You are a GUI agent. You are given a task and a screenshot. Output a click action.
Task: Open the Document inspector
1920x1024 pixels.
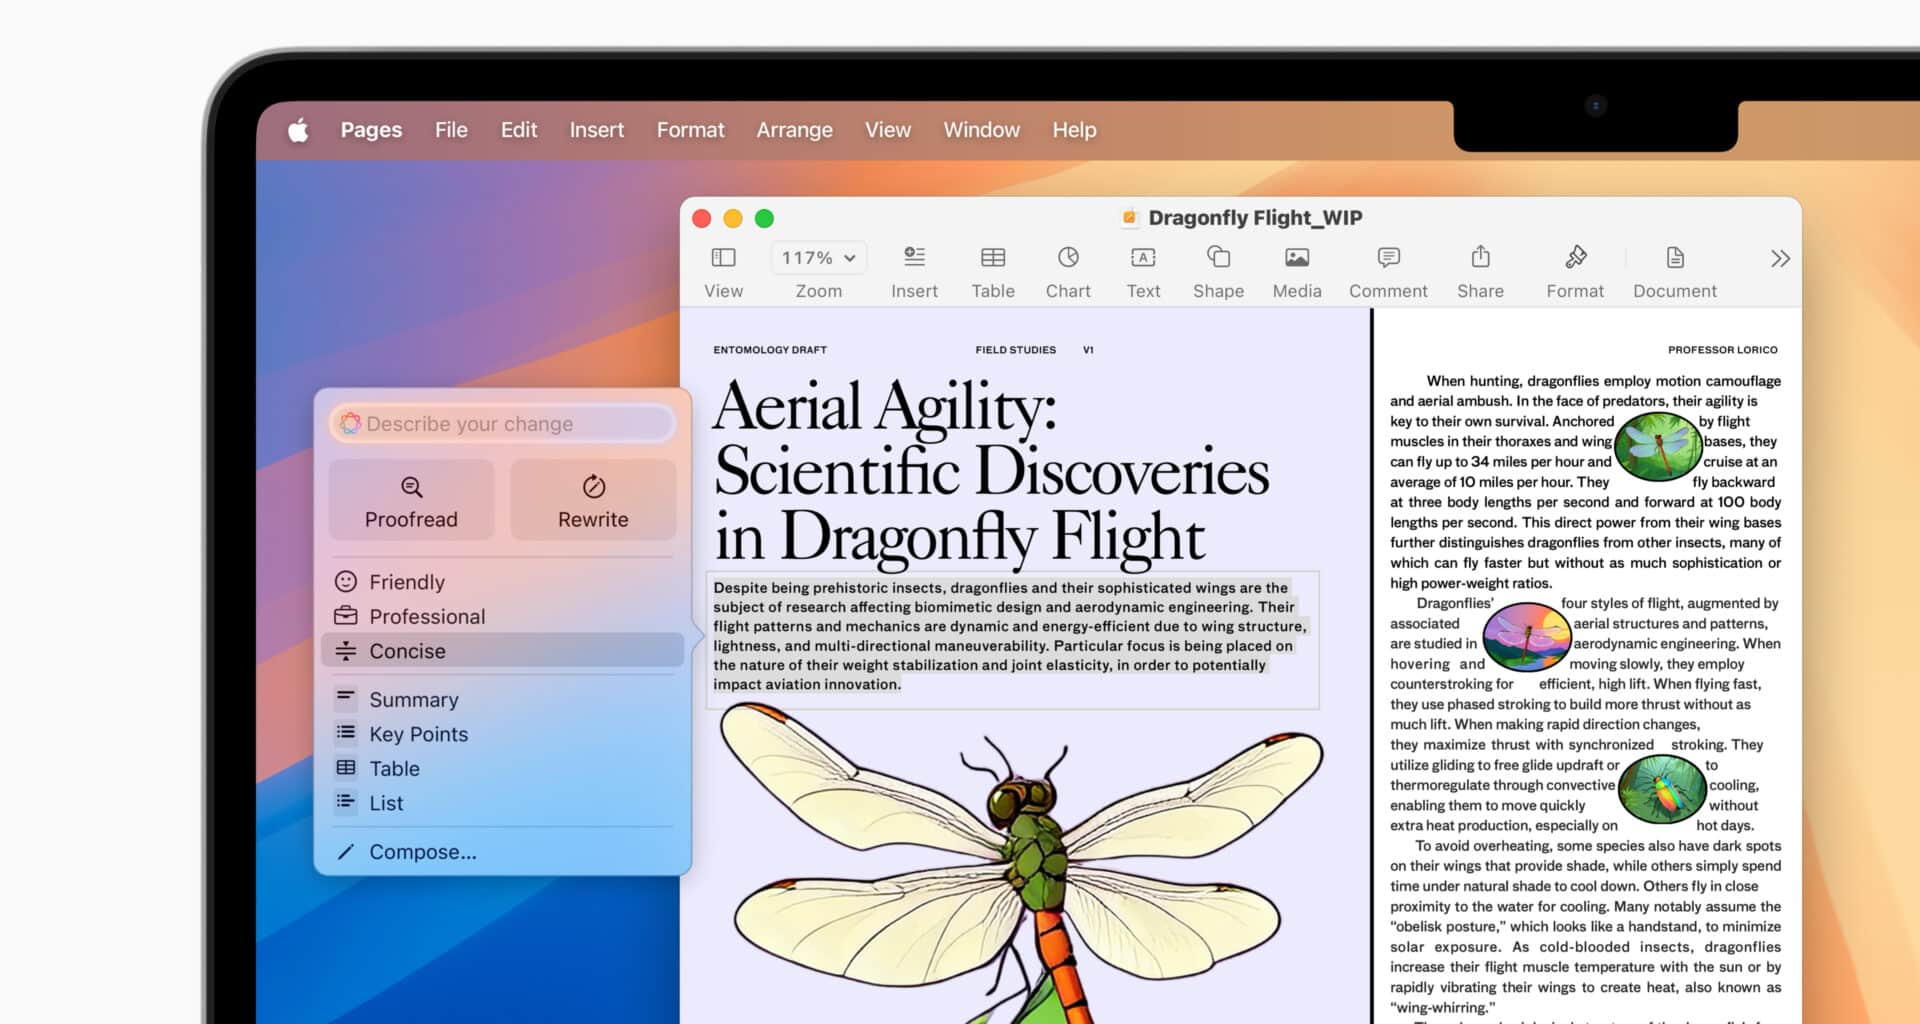pos(1675,258)
